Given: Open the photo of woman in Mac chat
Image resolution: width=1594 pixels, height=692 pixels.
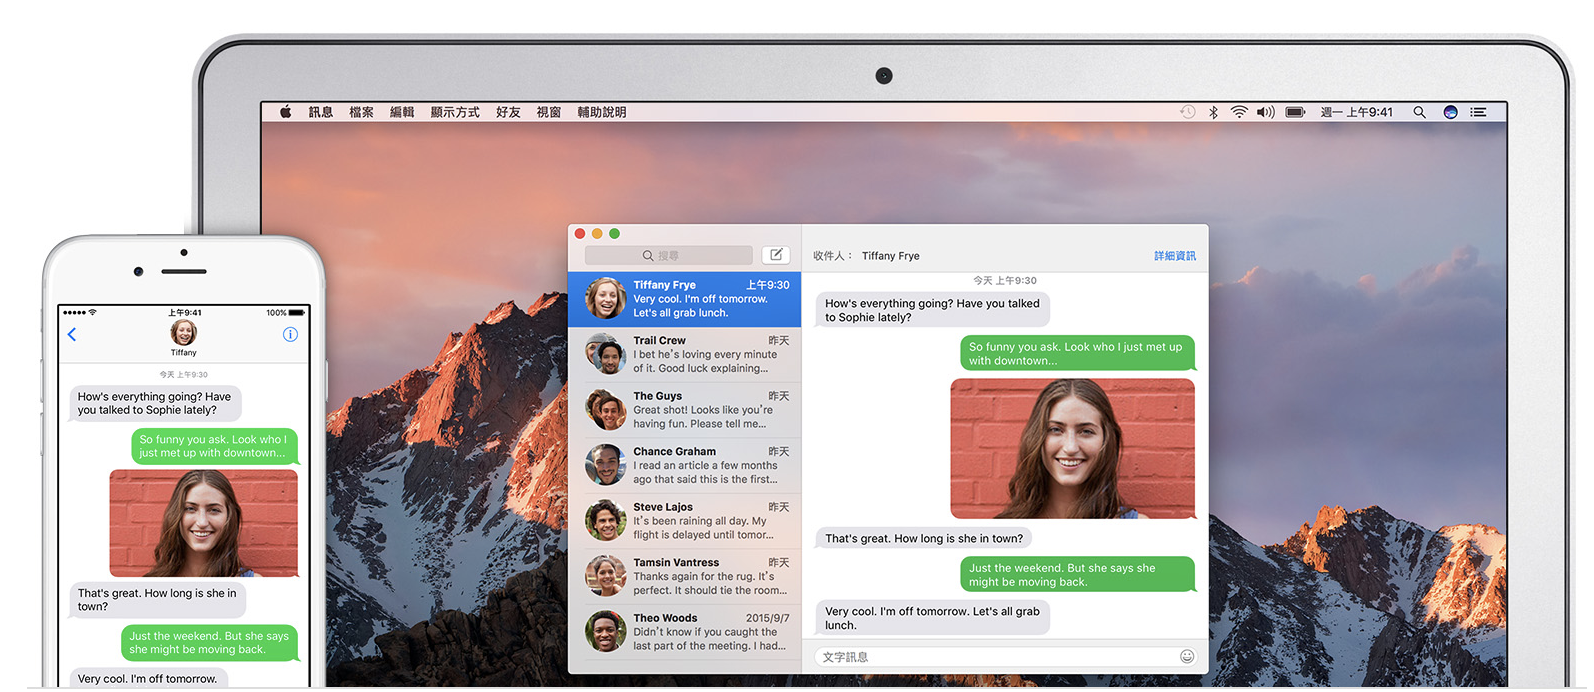Looking at the screenshot, I should [1072, 448].
